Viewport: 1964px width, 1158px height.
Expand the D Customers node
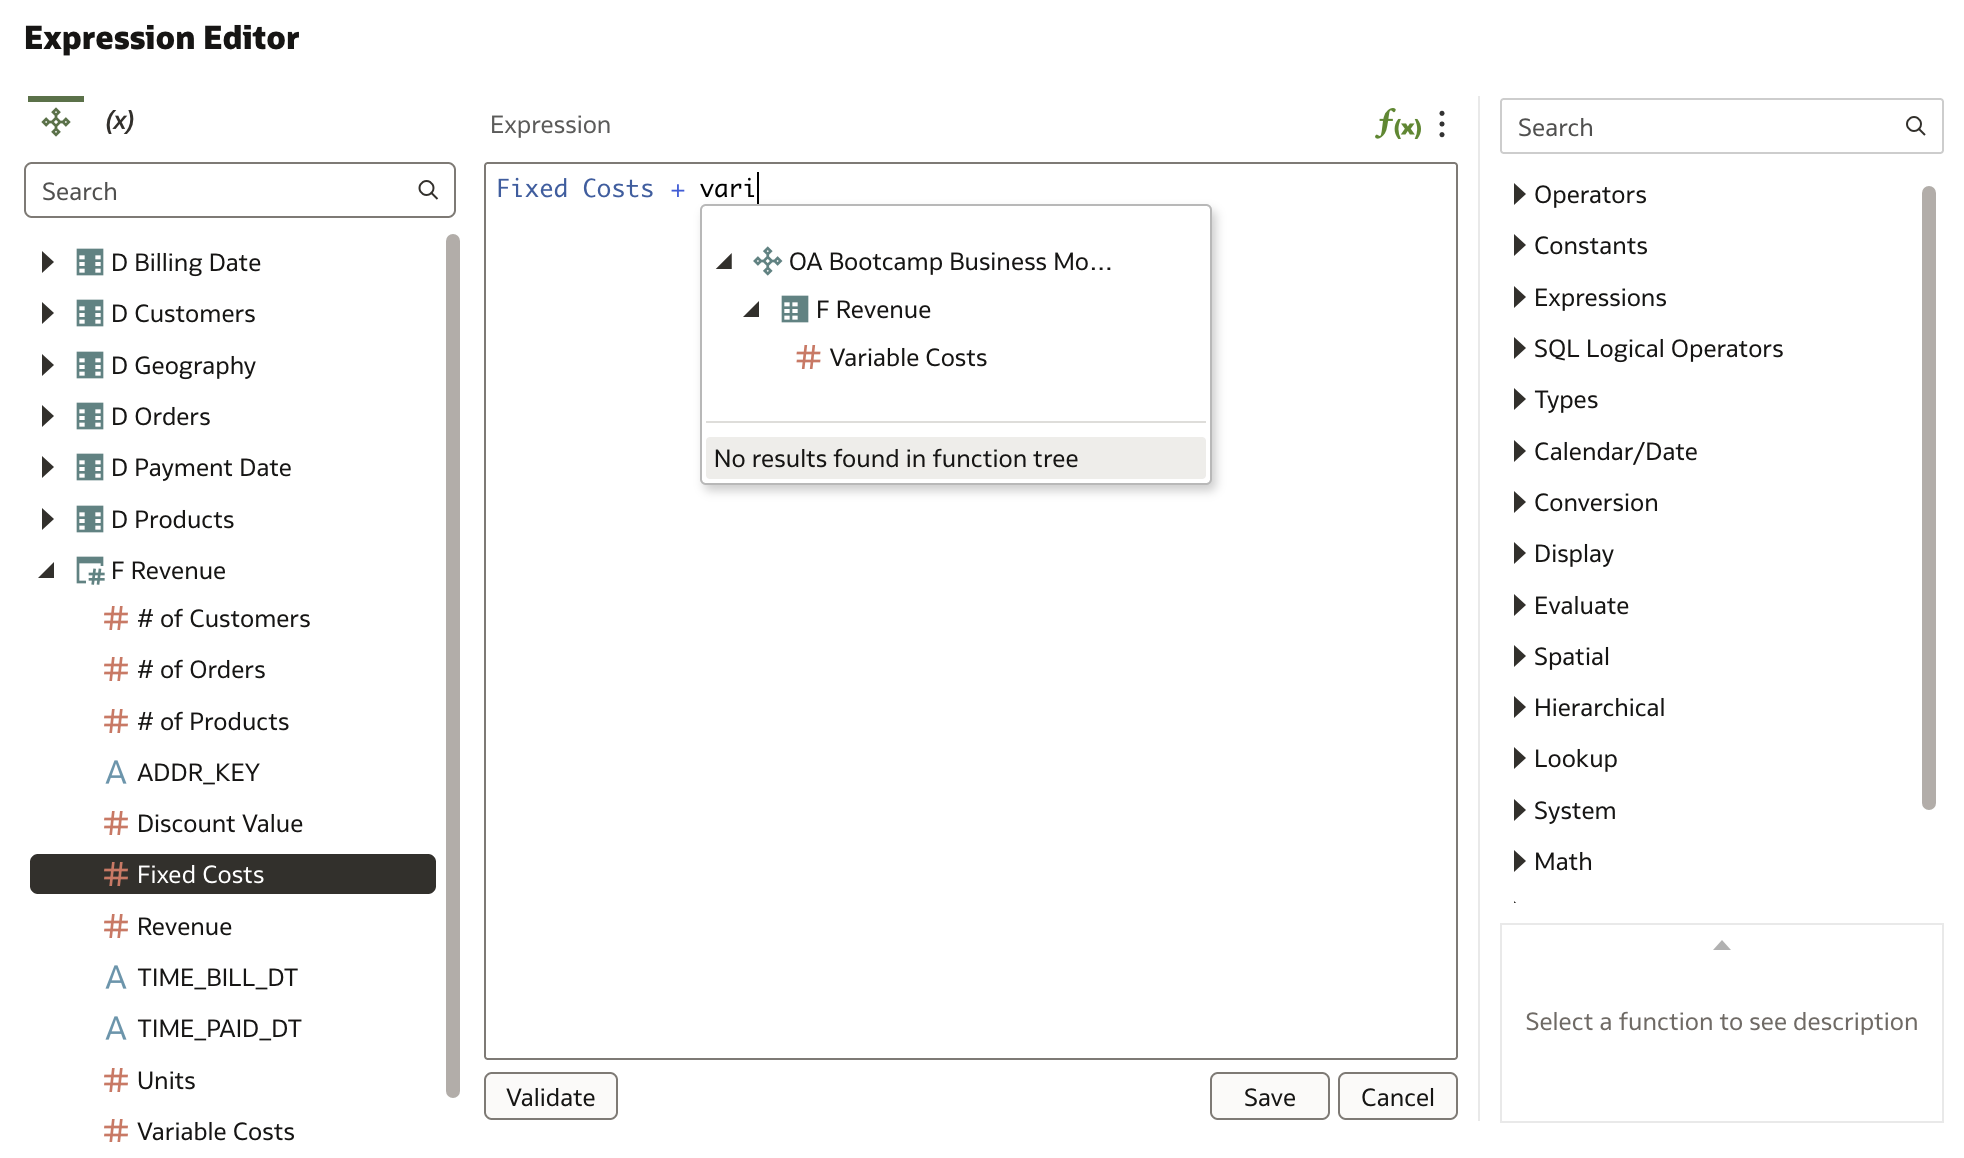click(x=47, y=314)
